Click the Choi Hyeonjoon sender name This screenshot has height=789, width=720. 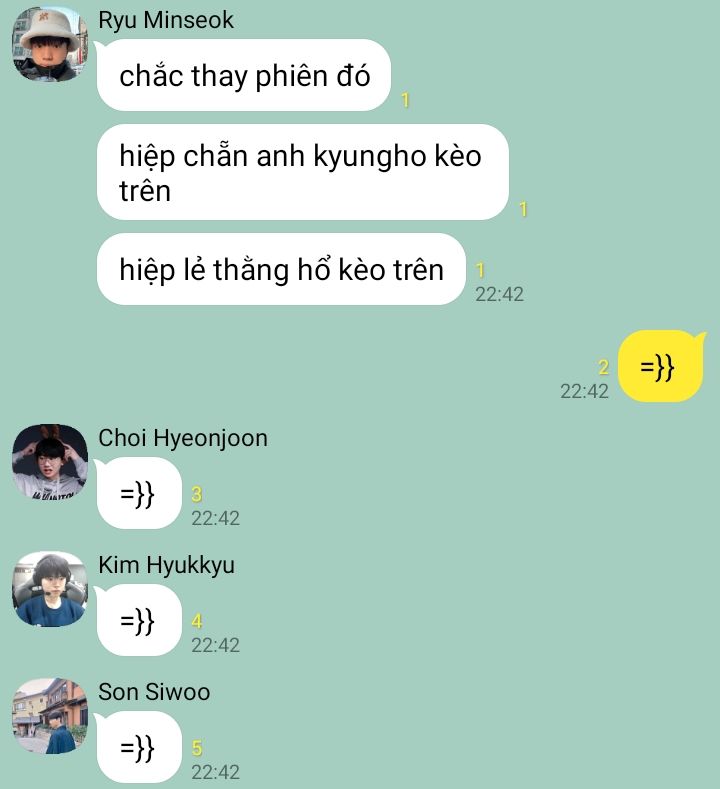183,438
